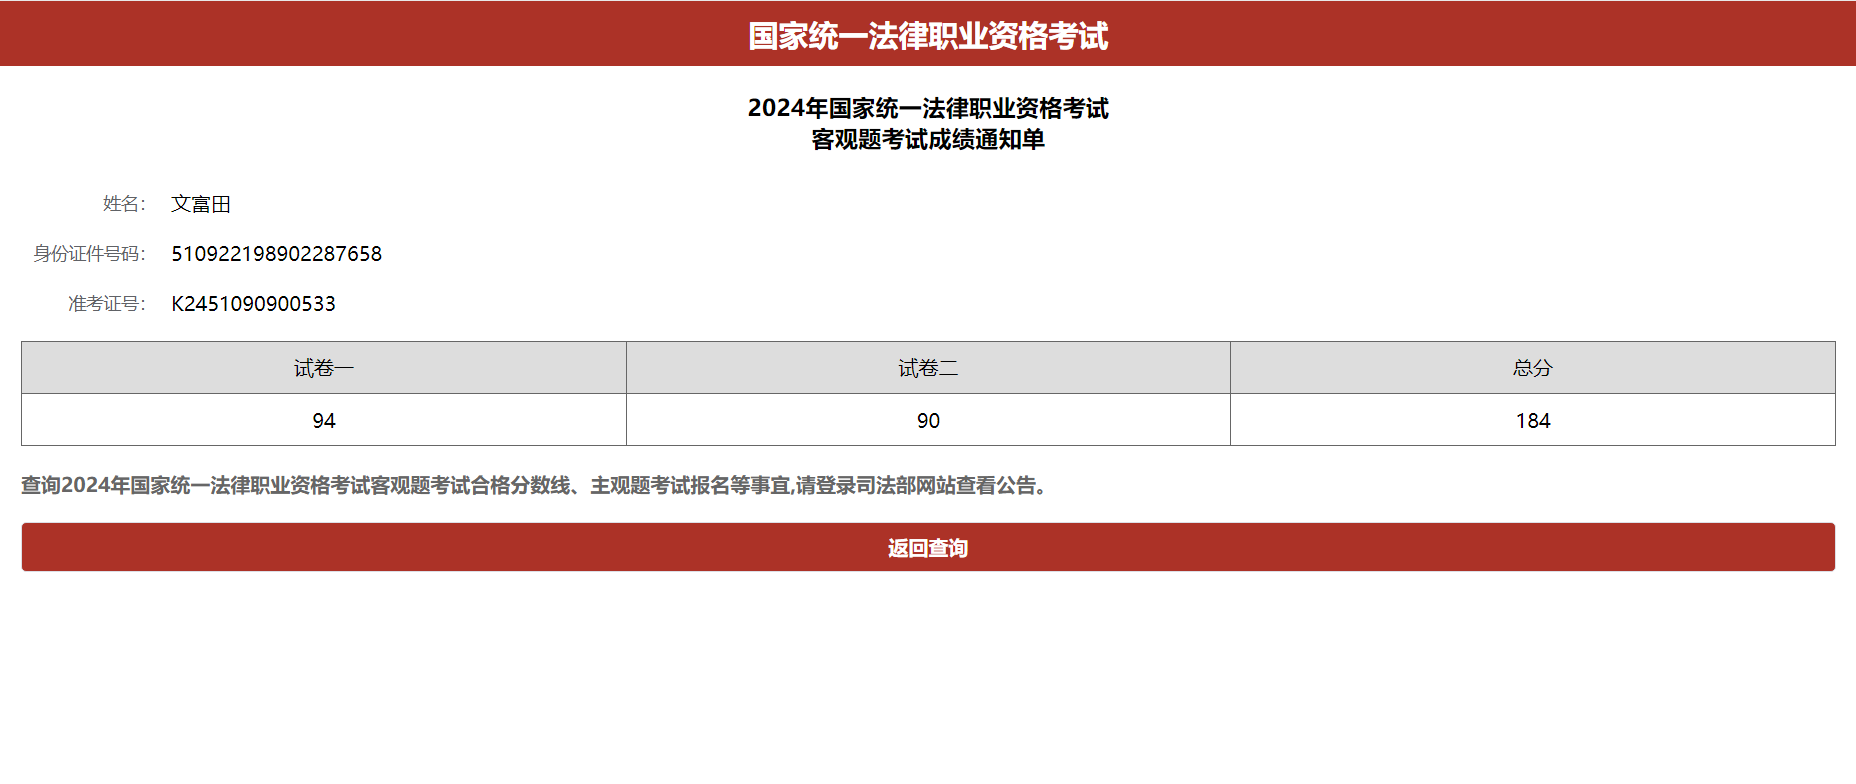This screenshot has width=1856, height=784.
Task: Select the total score 184
Action: click(x=1533, y=421)
